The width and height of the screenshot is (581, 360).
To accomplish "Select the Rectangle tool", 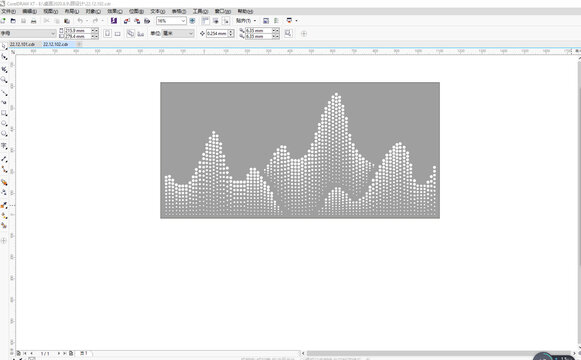I will pos(4,113).
